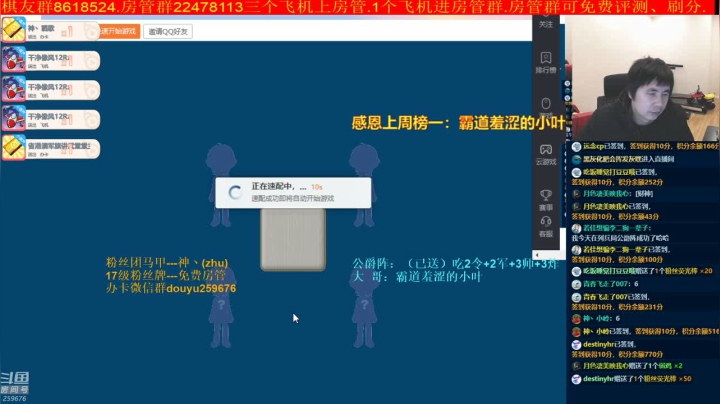Click avatar next to 远念cp chat message

(576, 146)
